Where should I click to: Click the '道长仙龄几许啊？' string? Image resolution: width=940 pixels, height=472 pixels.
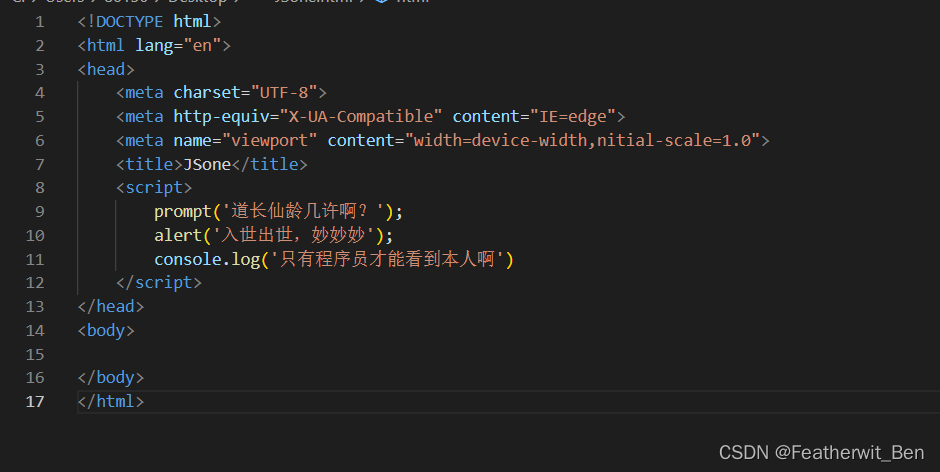coord(303,211)
